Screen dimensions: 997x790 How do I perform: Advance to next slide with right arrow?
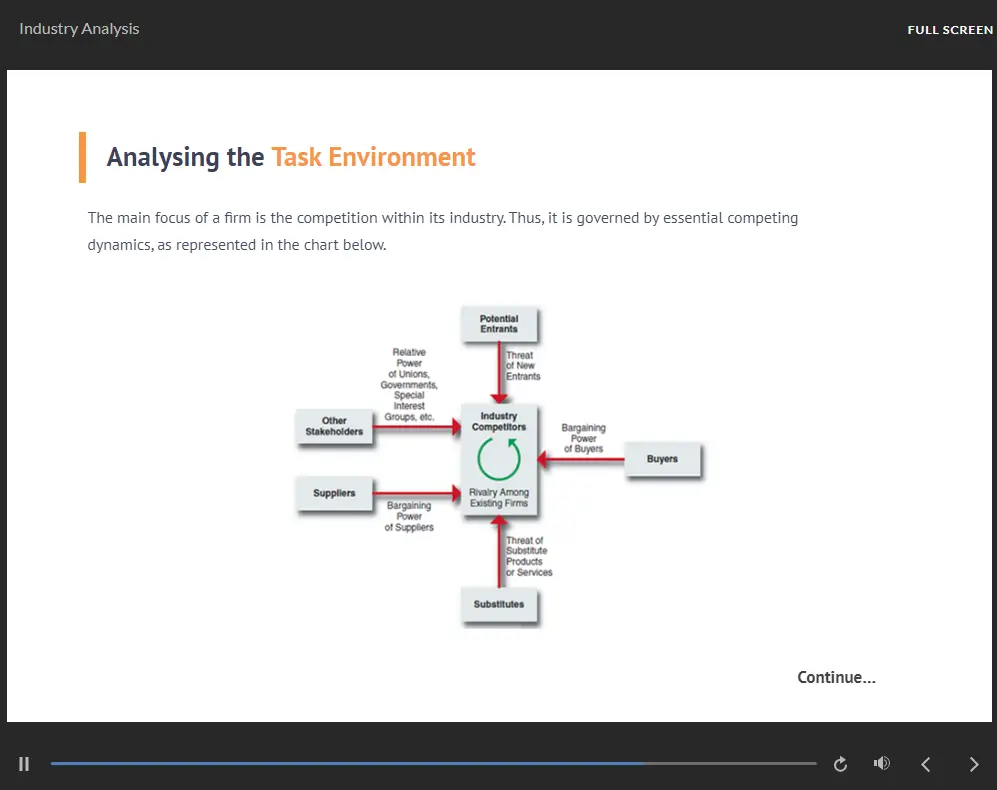(x=974, y=764)
